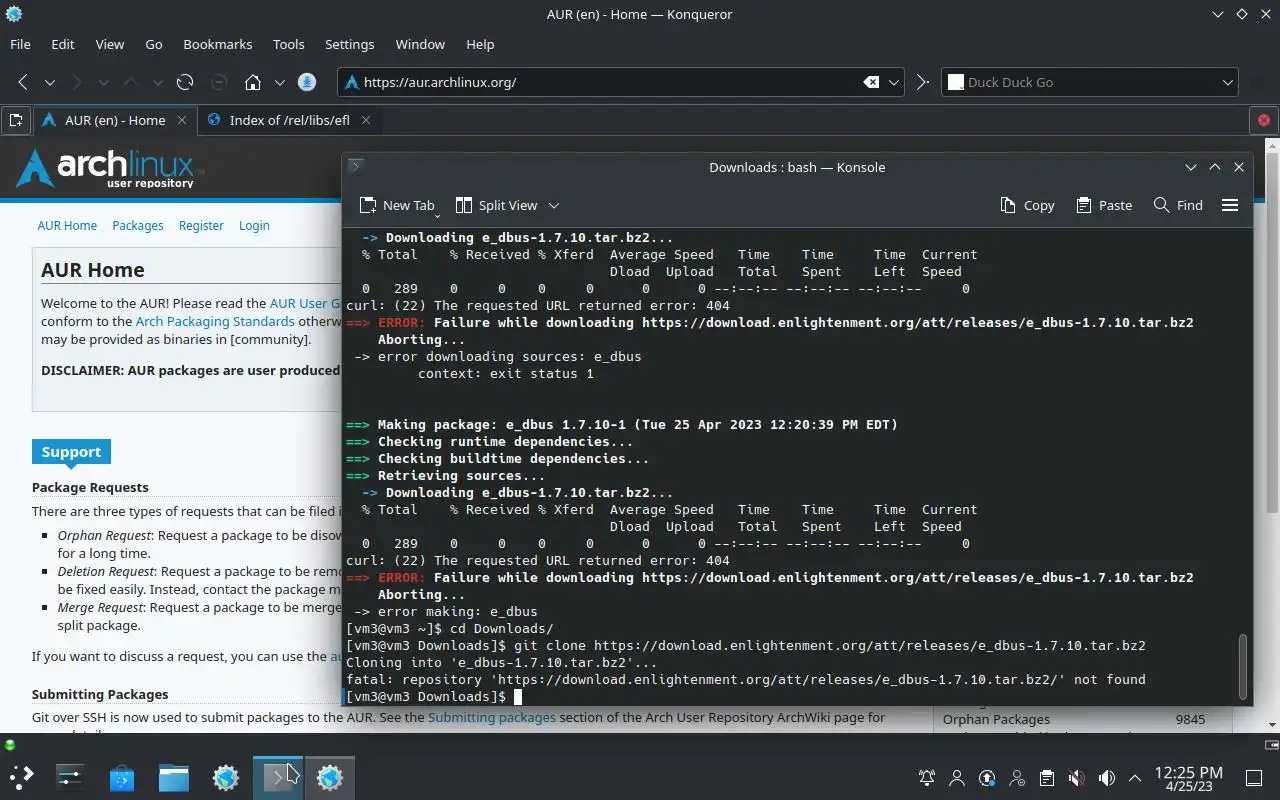1280x800 pixels.
Task: Open a new tab in Konqueror
Action: coord(15,120)
